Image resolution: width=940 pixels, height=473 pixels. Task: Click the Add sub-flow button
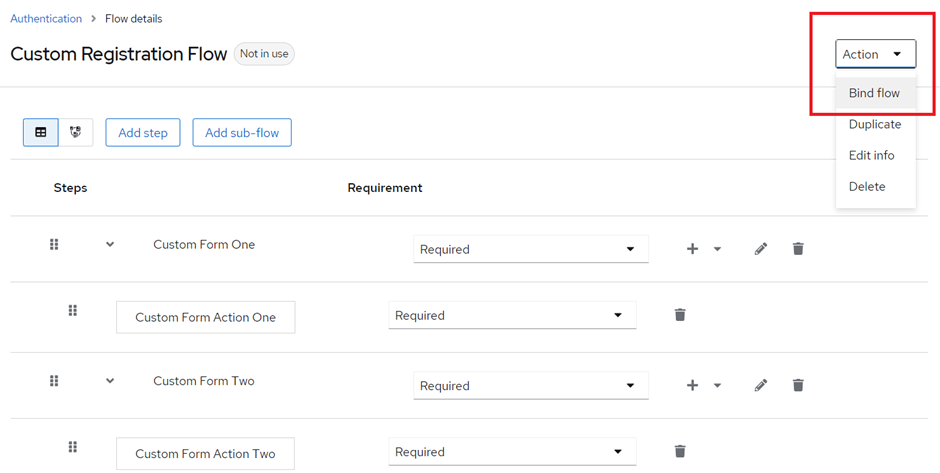tap(242, 132)
